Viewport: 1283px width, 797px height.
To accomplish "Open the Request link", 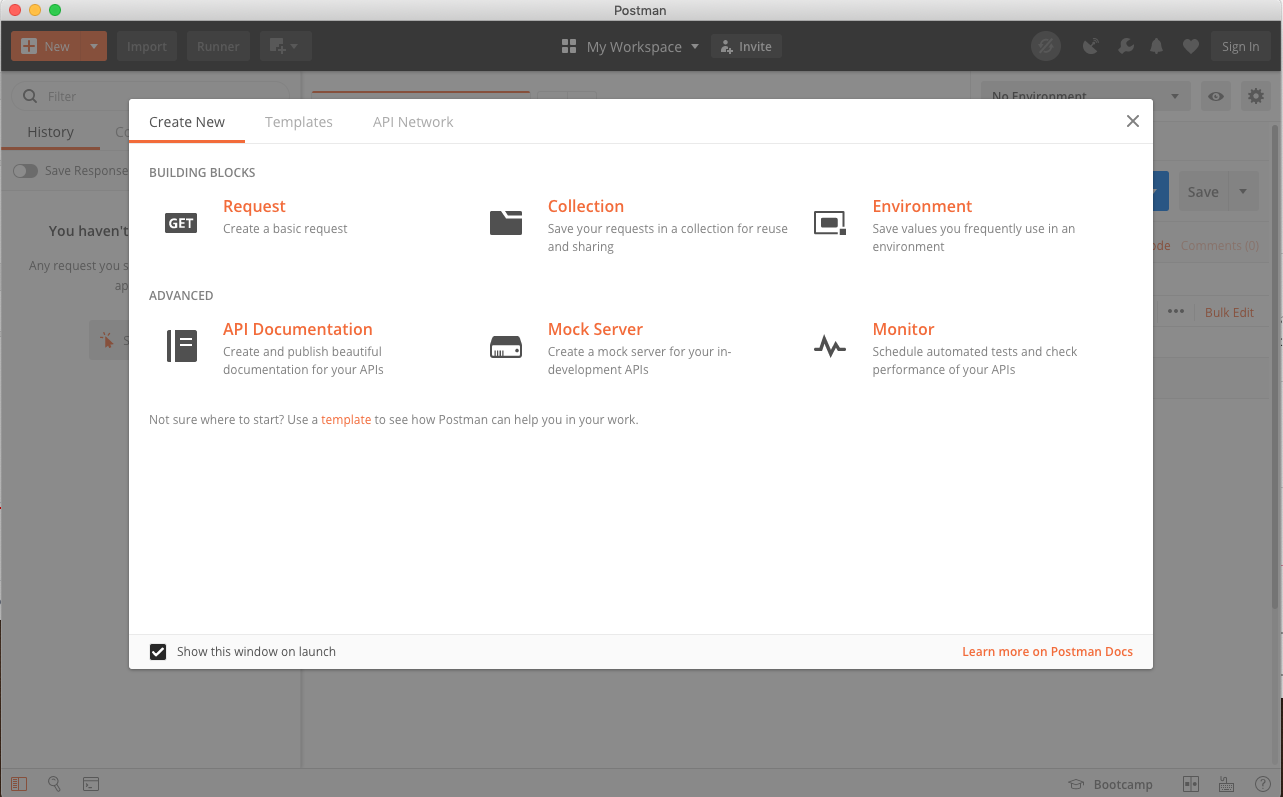I will [x=254, y=206].
